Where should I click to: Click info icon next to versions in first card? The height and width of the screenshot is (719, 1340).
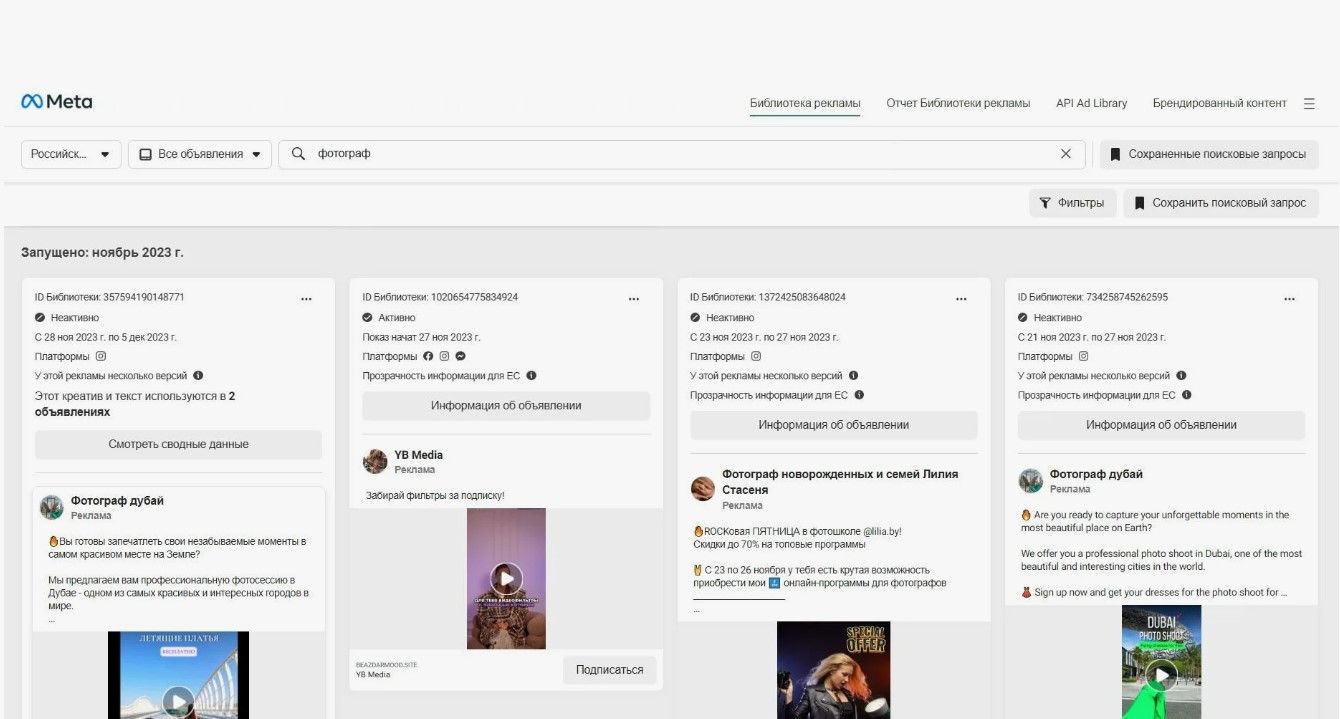198,376
